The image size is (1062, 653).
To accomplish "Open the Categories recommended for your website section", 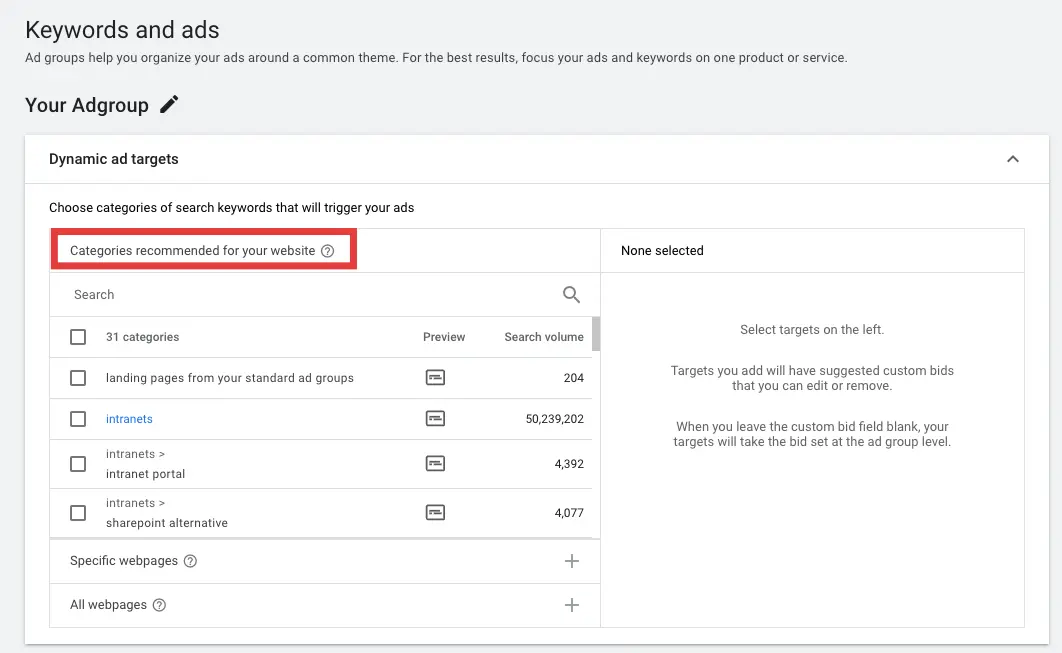I will (x=192, y=251).
